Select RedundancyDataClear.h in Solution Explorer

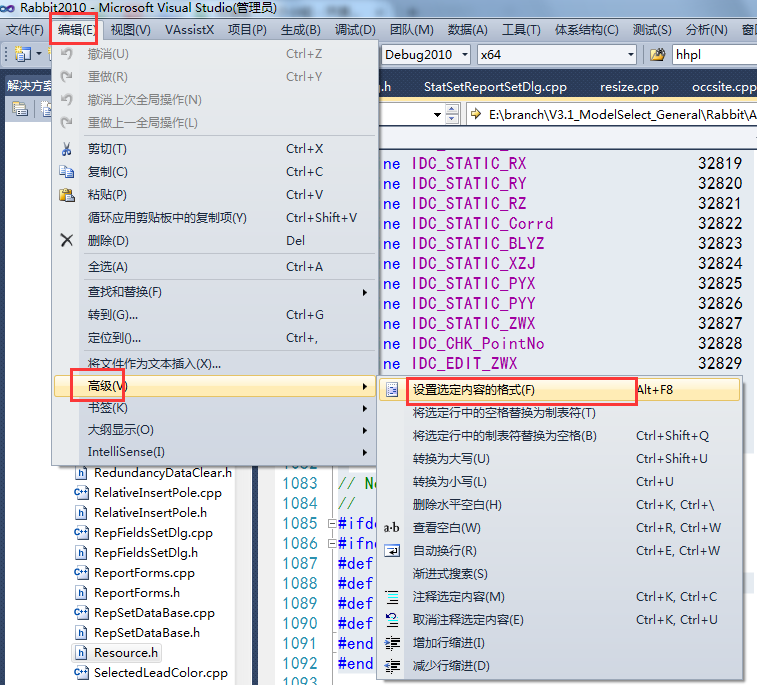tap(163, 473)
